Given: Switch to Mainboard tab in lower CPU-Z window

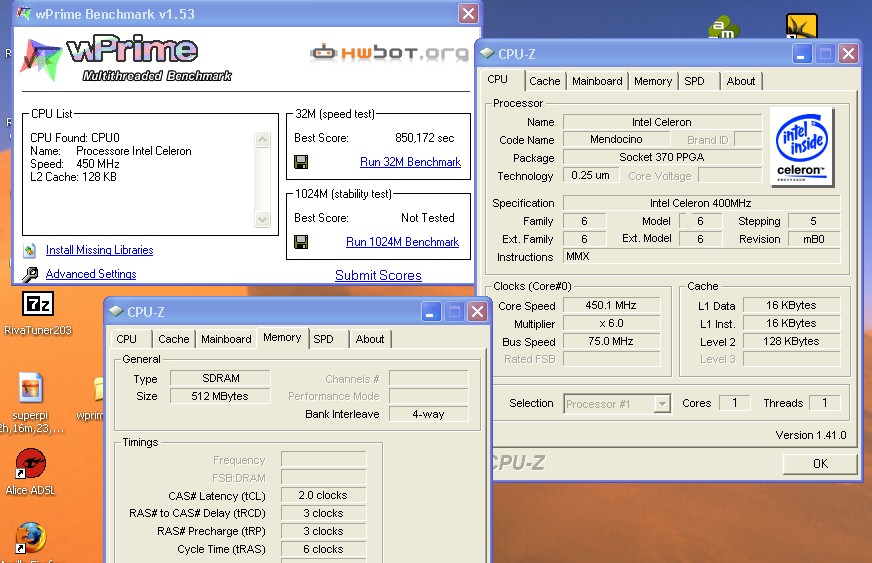Looking at the screenshot, I should coord(226,339).
